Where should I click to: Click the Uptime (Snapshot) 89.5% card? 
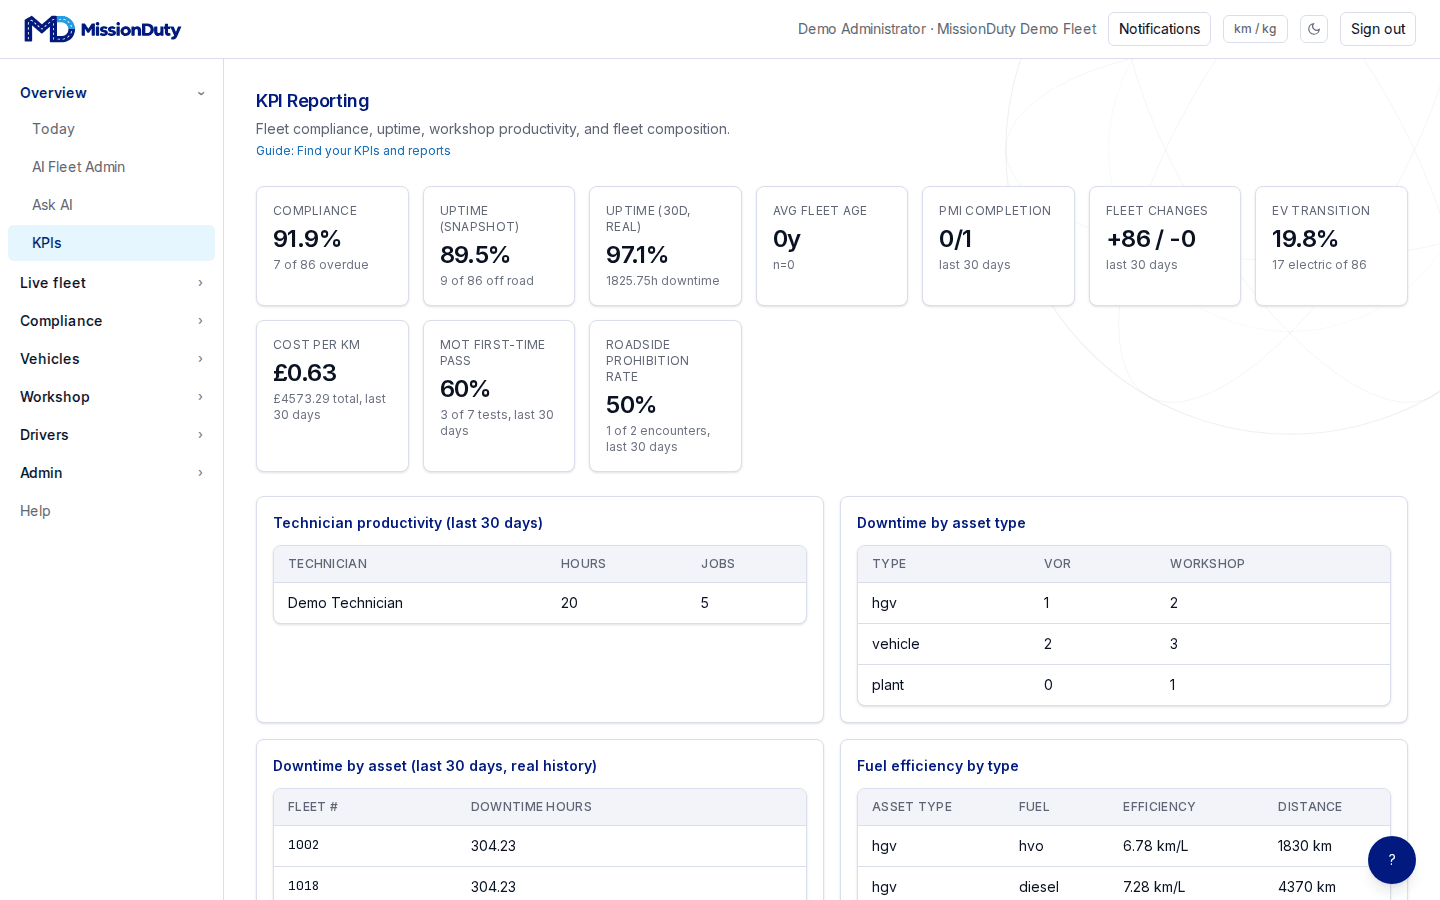[x=499, y=246]
